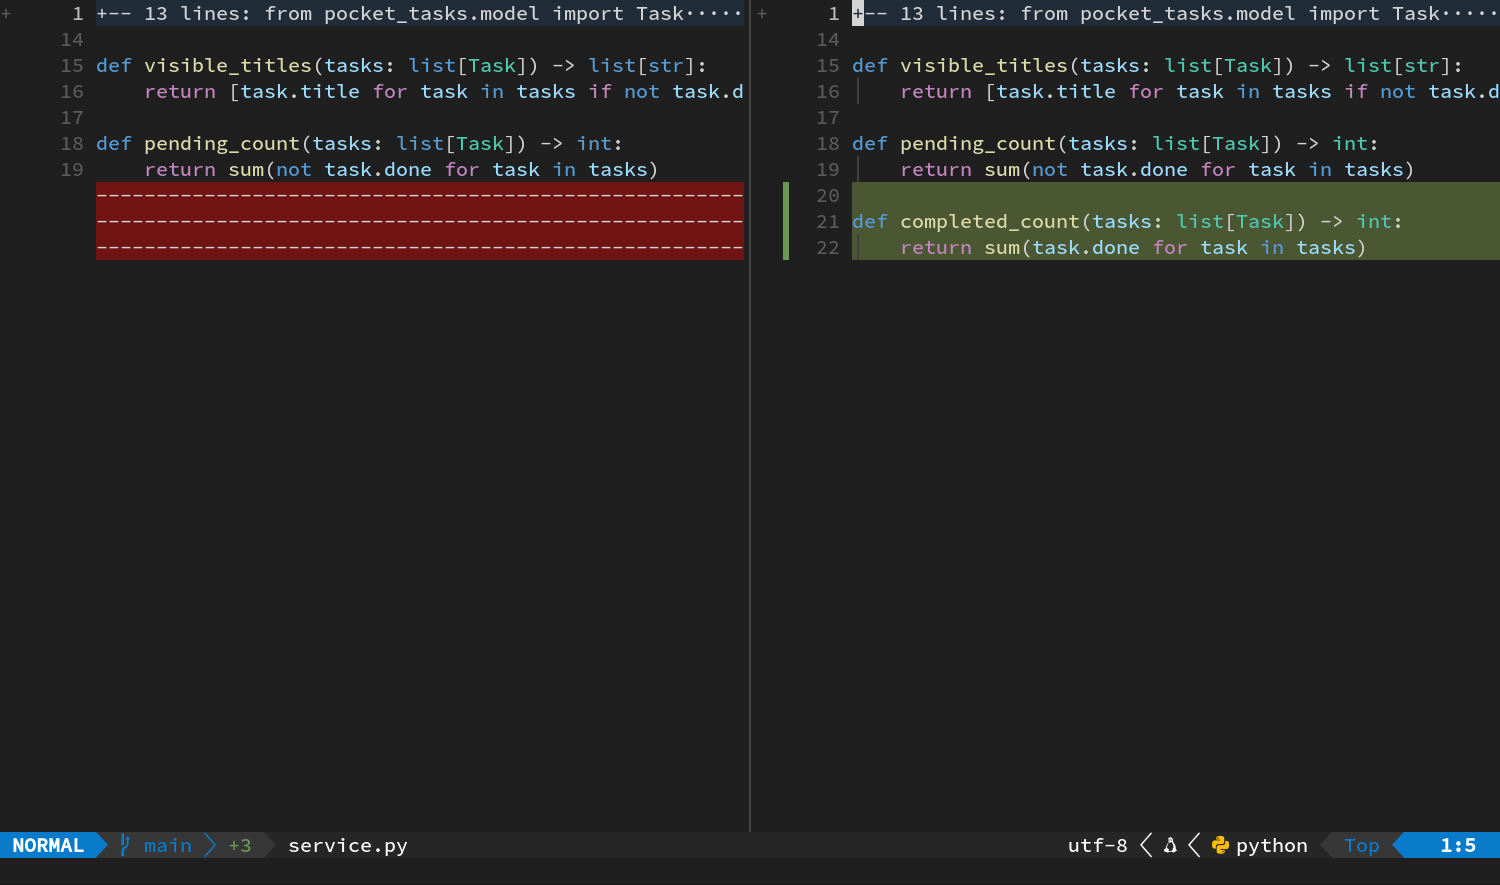
Task: Click the 'main' branch name in statusline
Action: (x=168, y=845)
